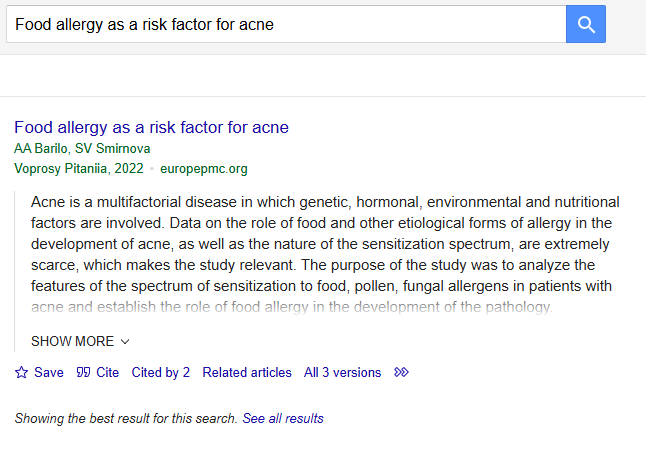Click the Voprosy Pitaniia, 2022 journal text
Screen dimensions: 646x469
(79, 168)
